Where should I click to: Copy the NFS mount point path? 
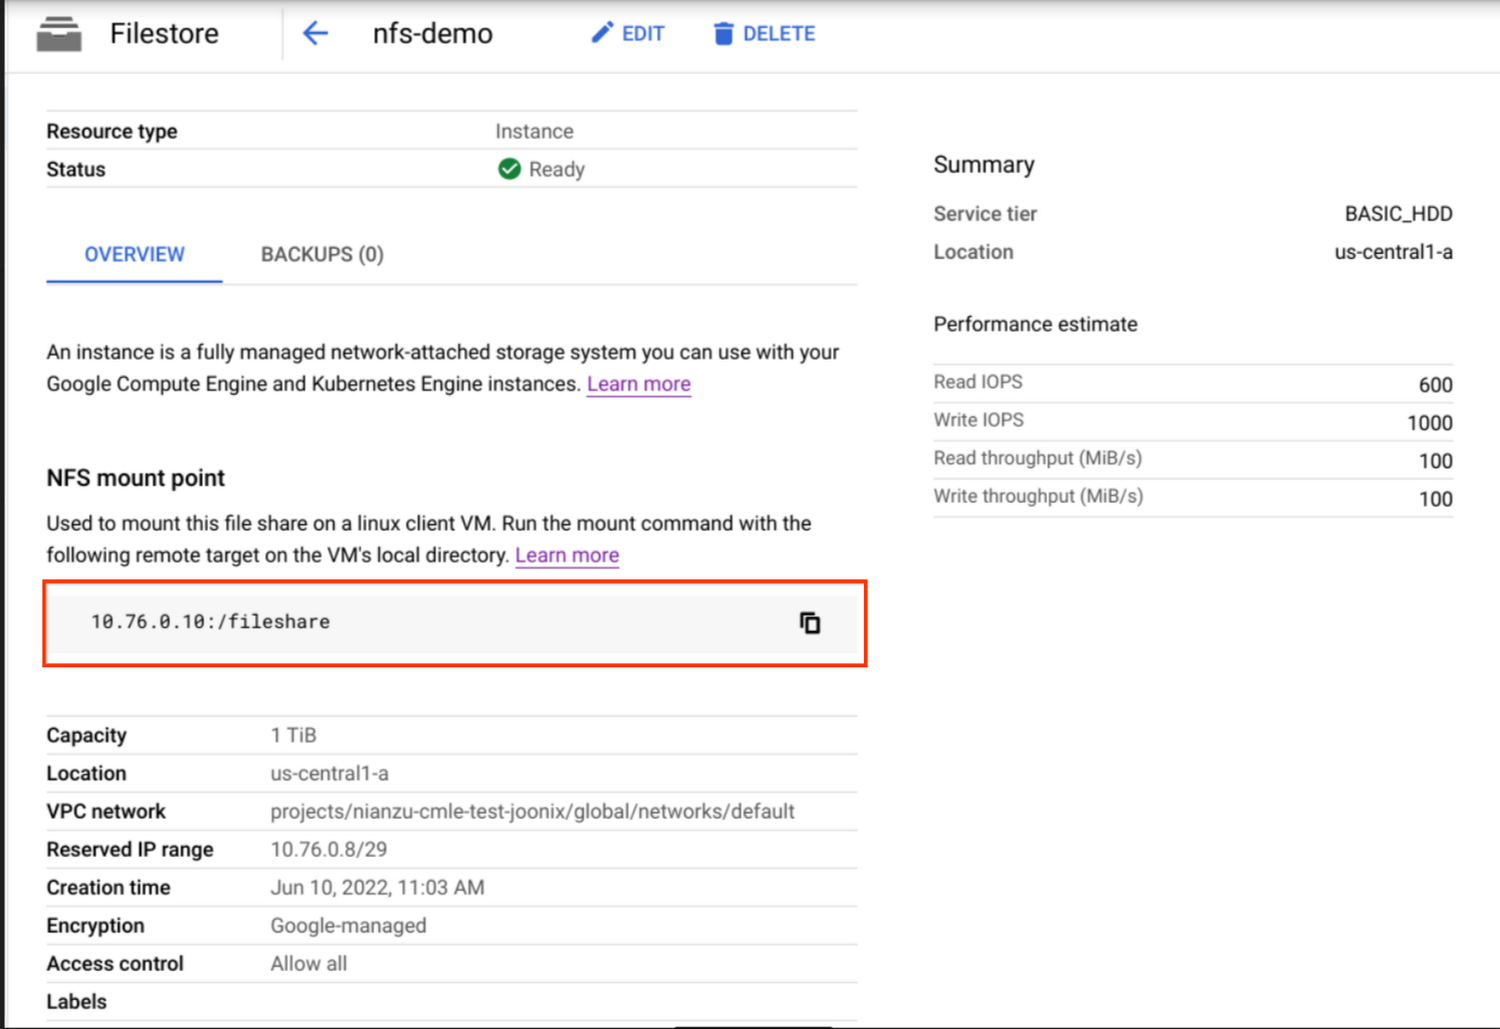[810, 623]
